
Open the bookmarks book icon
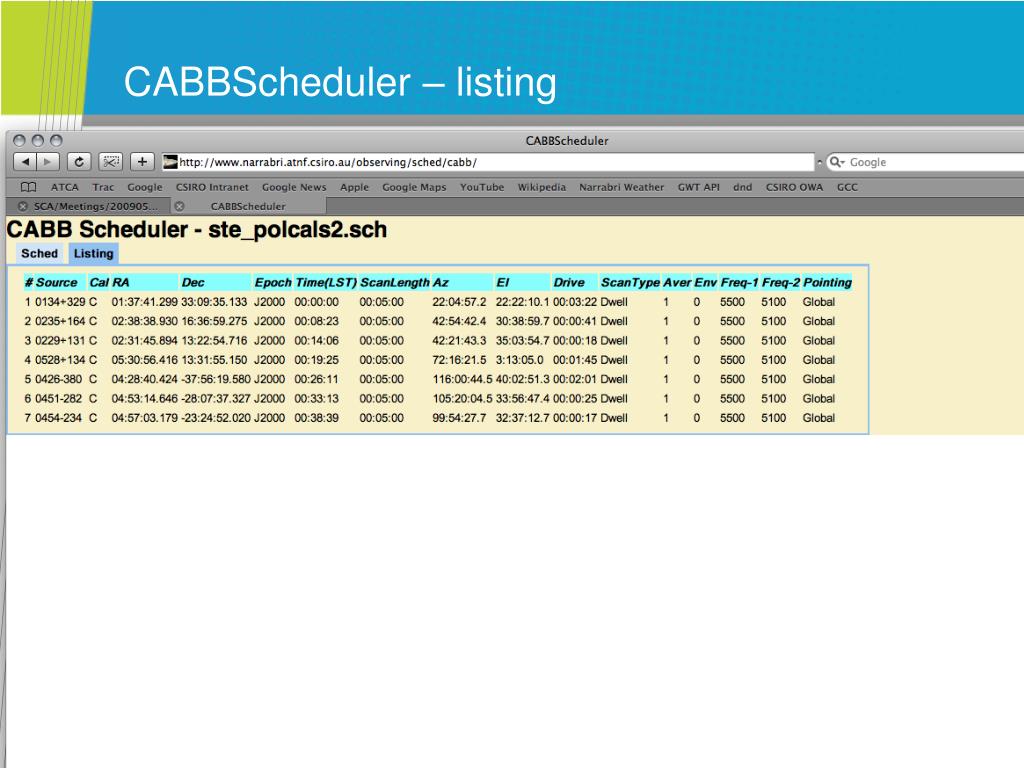click(x=28, y=187)
